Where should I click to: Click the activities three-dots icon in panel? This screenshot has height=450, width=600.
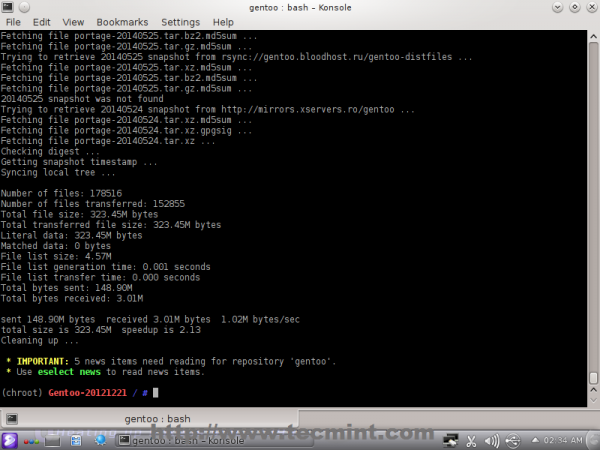click(31, 442)
